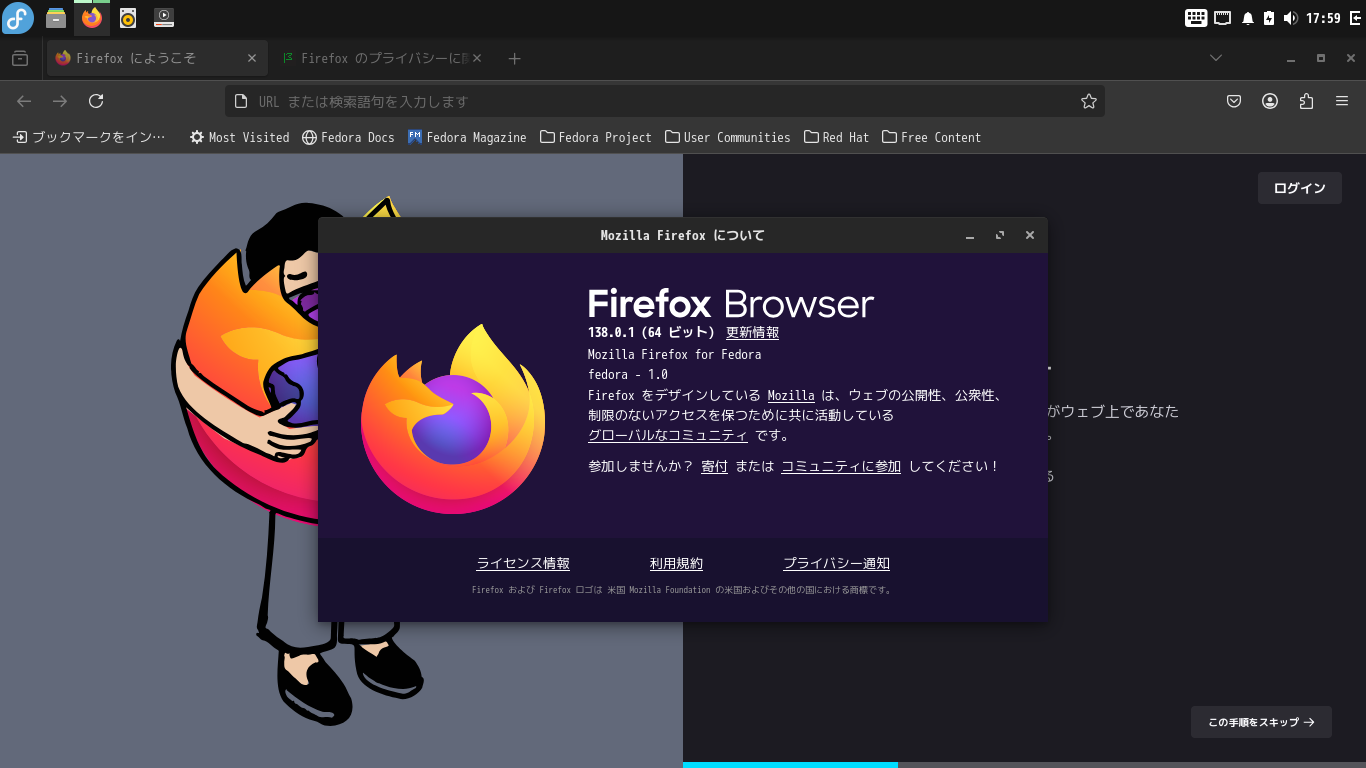This screenshot has height=768, width=1366.
Task: Open the Fedora Docs bookmark
Action: [349, 137]
